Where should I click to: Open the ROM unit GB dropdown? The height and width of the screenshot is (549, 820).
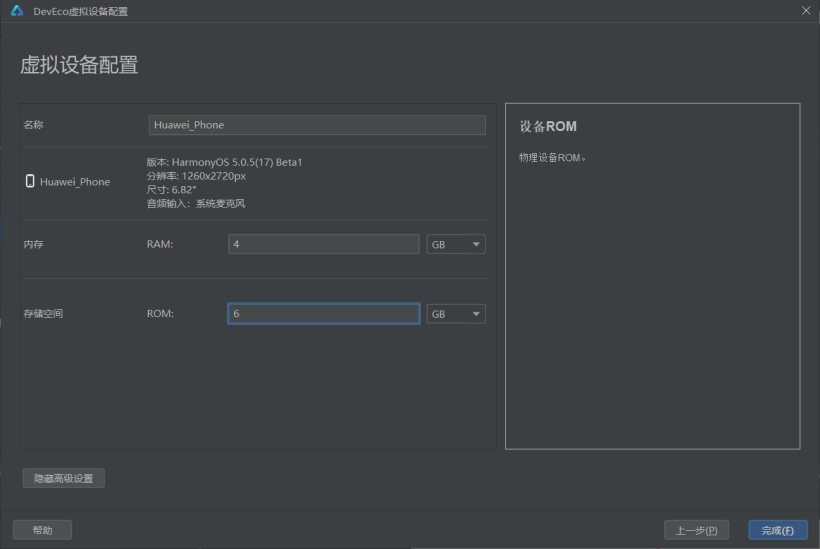click(456, 314)
